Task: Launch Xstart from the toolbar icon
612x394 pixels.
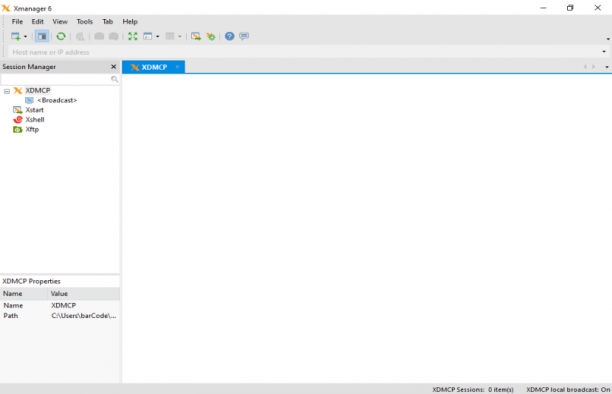Action: point(196,36)
